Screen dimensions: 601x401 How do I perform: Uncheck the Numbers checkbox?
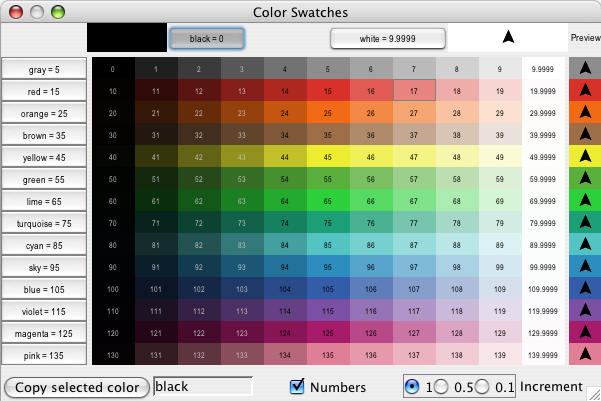[297, 387]
